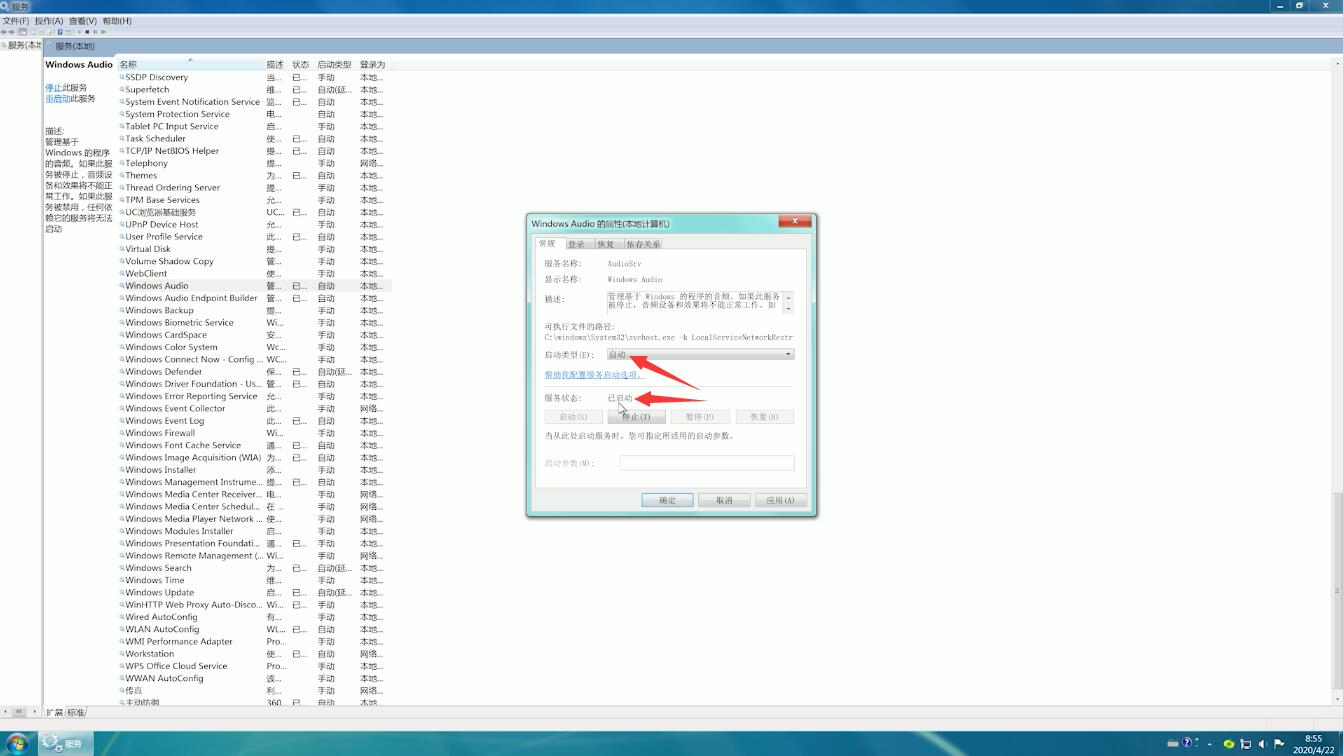Select the Windows Time service row
Image resolution: width=1343 pixels, height=756 pixels.
(x=254, y=580)
